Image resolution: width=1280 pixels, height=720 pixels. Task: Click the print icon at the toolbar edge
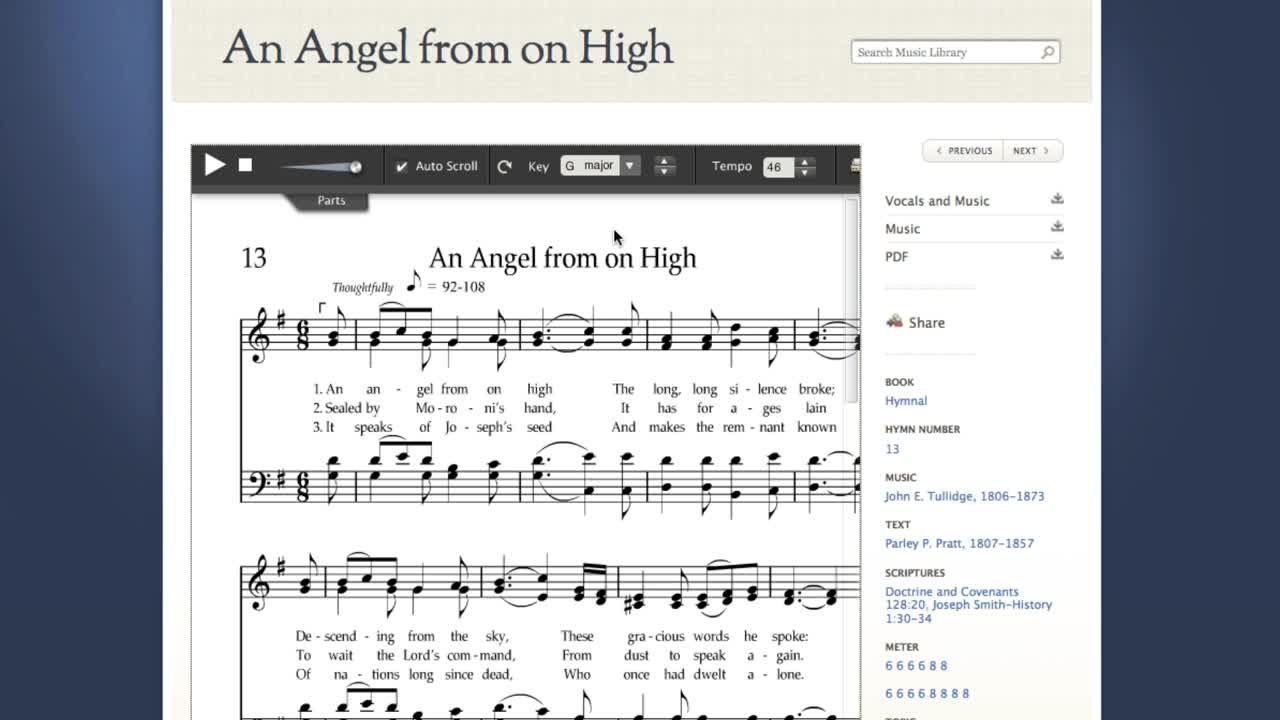tap(855, 166)
